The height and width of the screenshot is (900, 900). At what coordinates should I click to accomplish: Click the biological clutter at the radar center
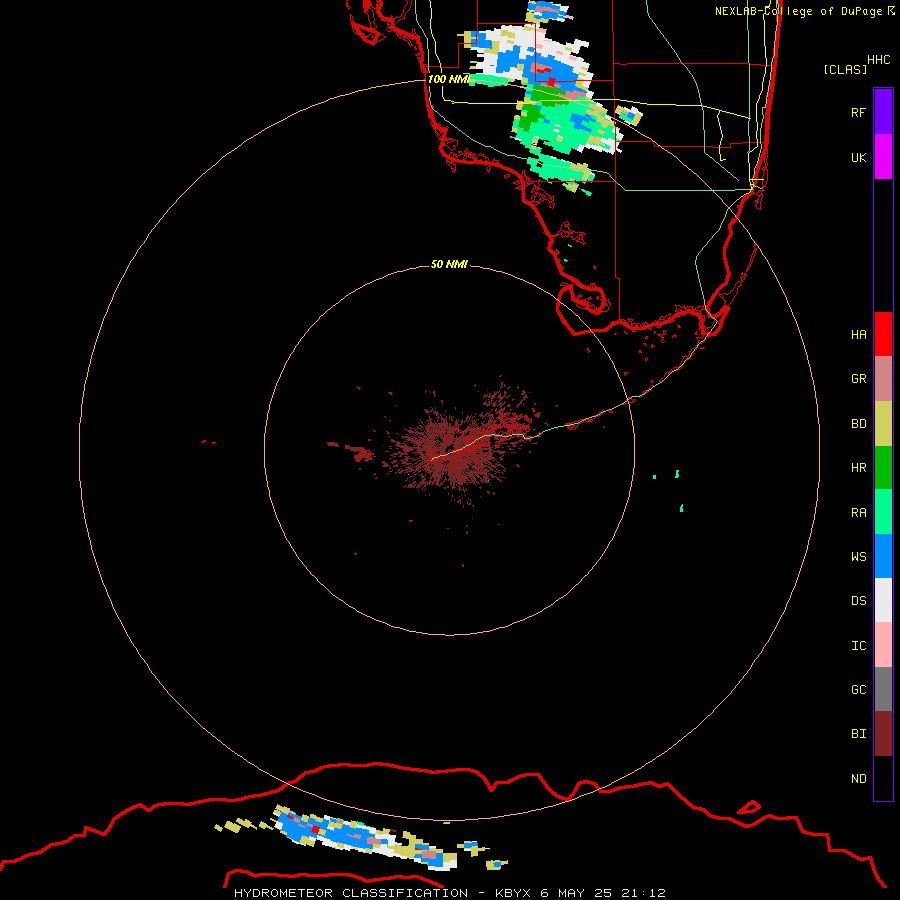(455, 449)
